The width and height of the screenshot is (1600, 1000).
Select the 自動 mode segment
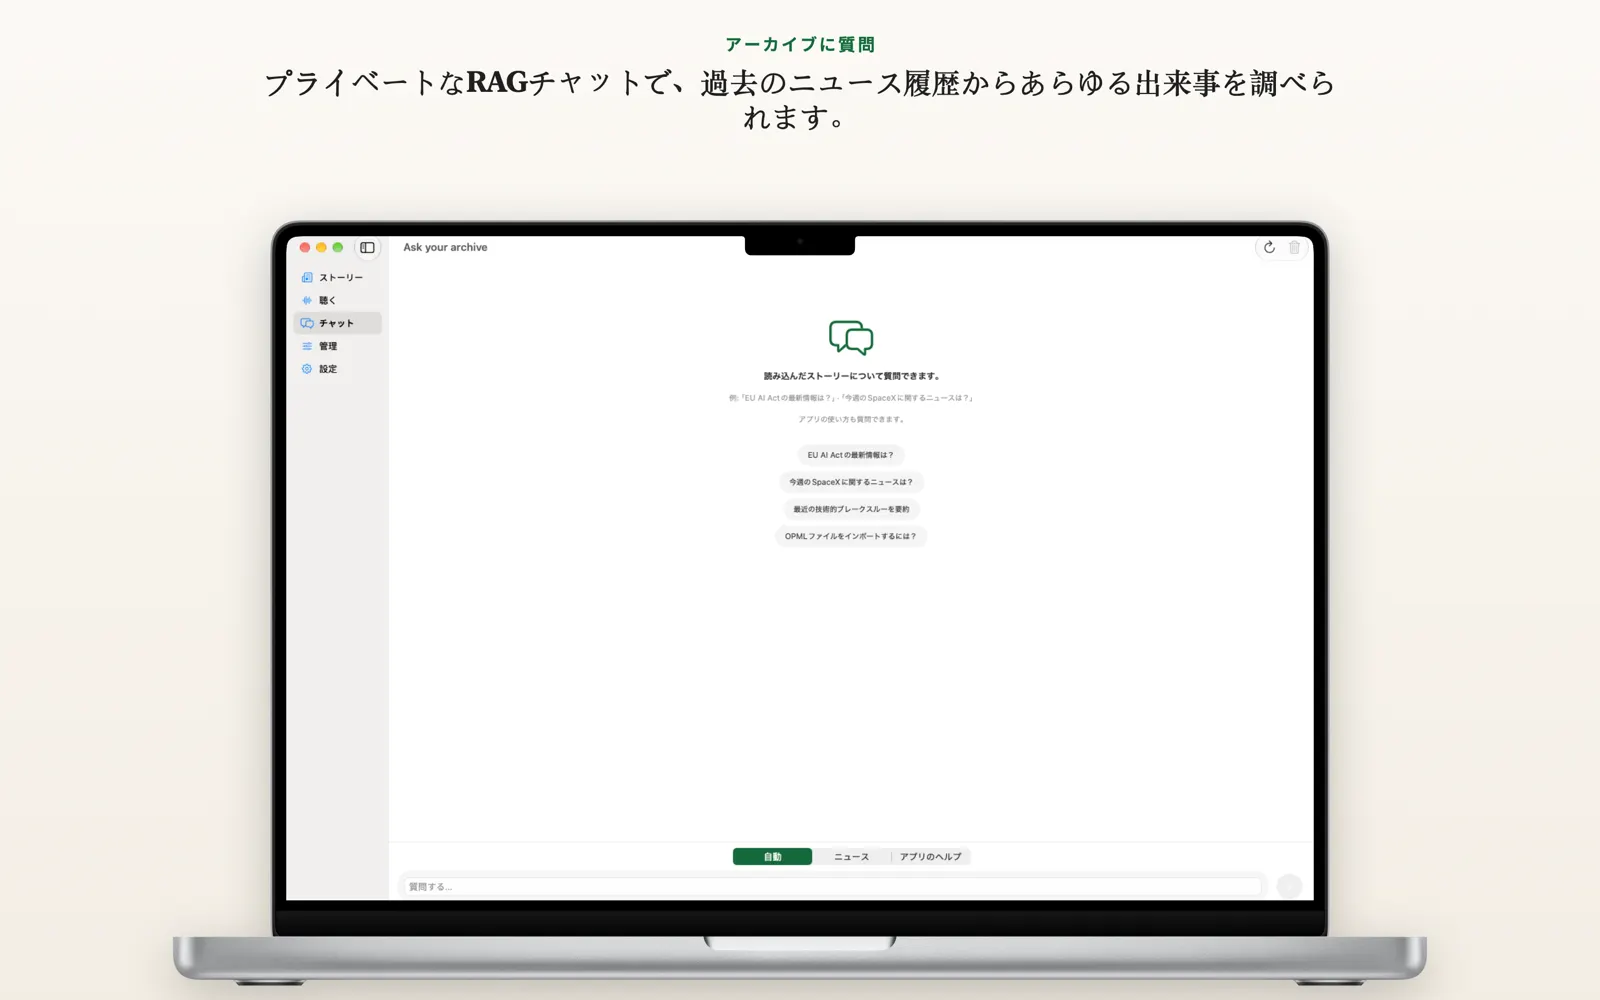pos(772,857)
